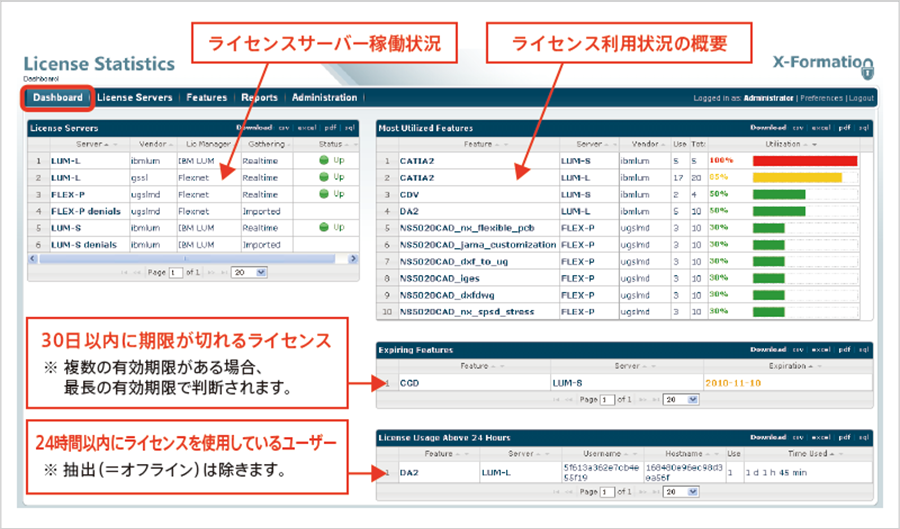
Task: Click green Up status icon for gssl LUM-L
Action: click(x=324, y=177)
